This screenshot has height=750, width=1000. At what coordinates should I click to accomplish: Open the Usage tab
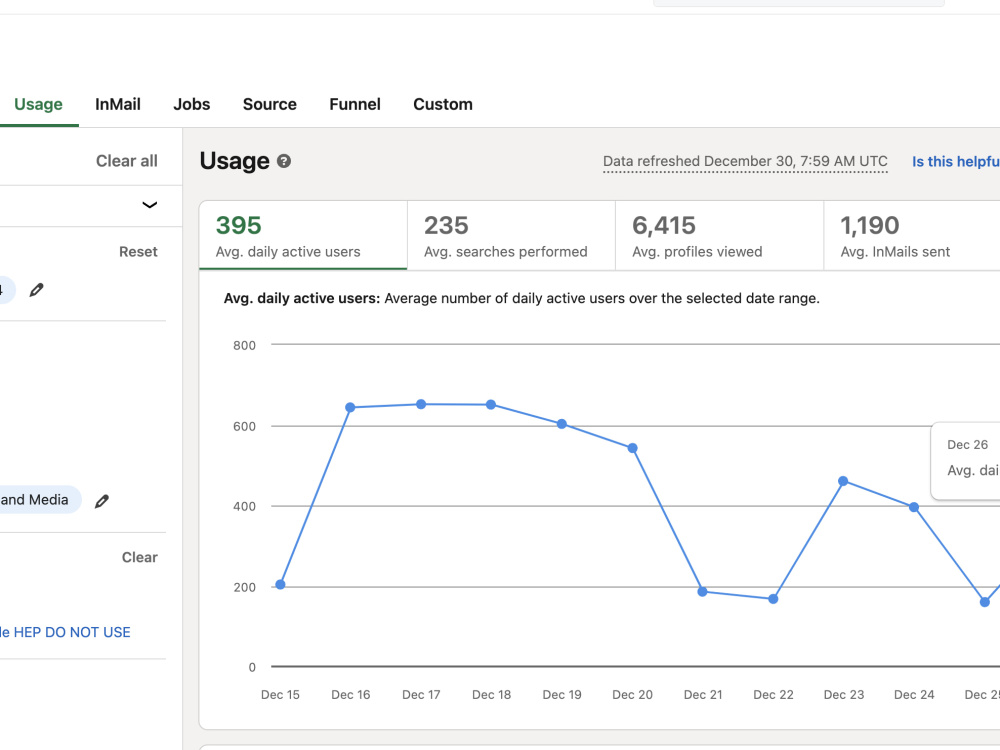click(x=38, y=104)
